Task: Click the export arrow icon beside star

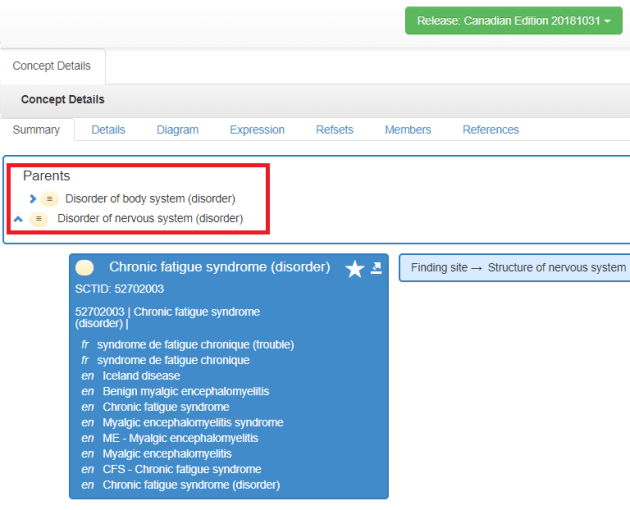Action: [376, 267]
